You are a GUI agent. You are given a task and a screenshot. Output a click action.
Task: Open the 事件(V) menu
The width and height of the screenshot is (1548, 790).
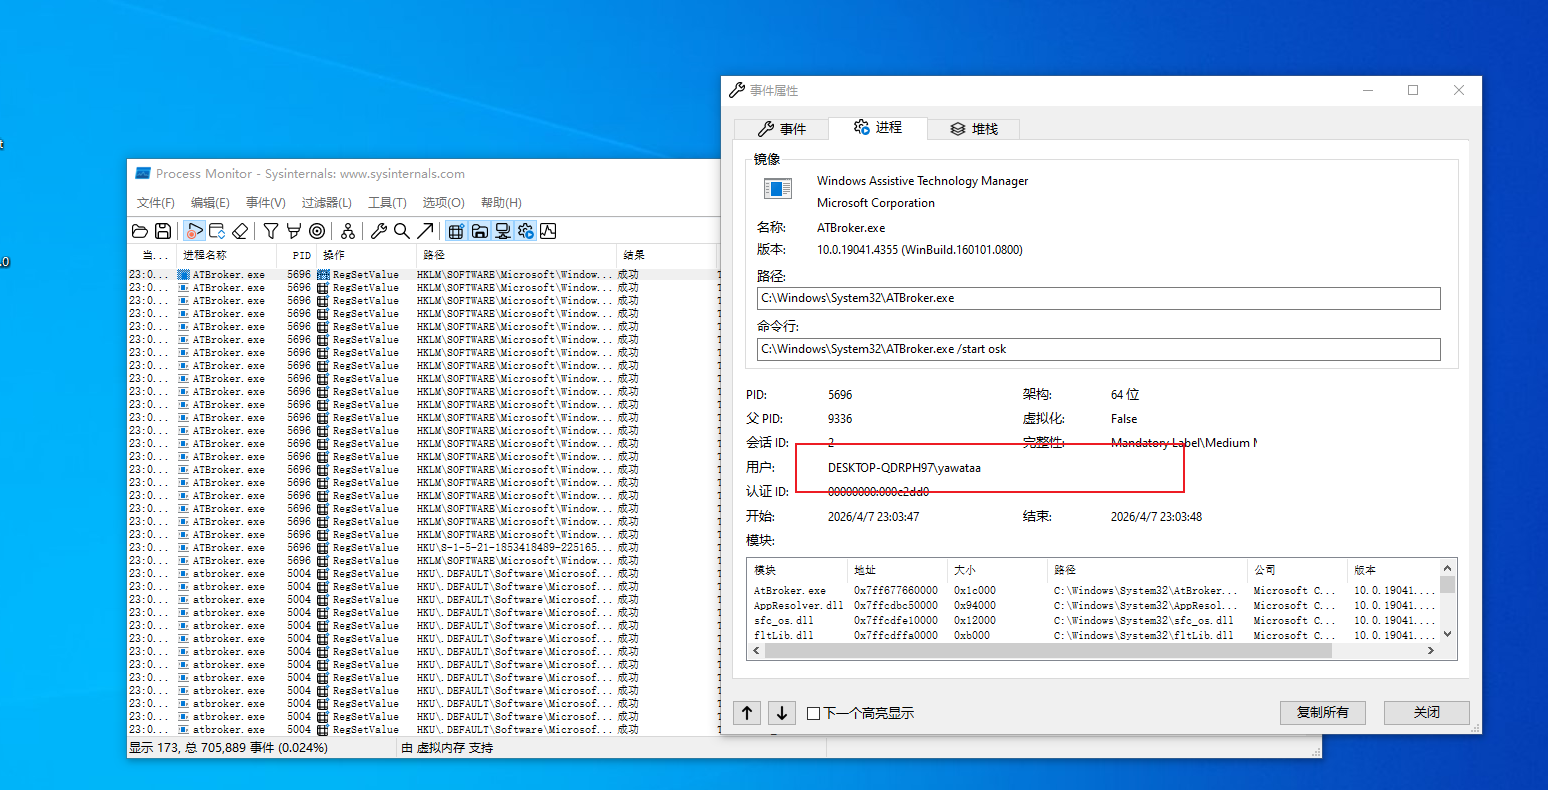[x=266, y=202]
